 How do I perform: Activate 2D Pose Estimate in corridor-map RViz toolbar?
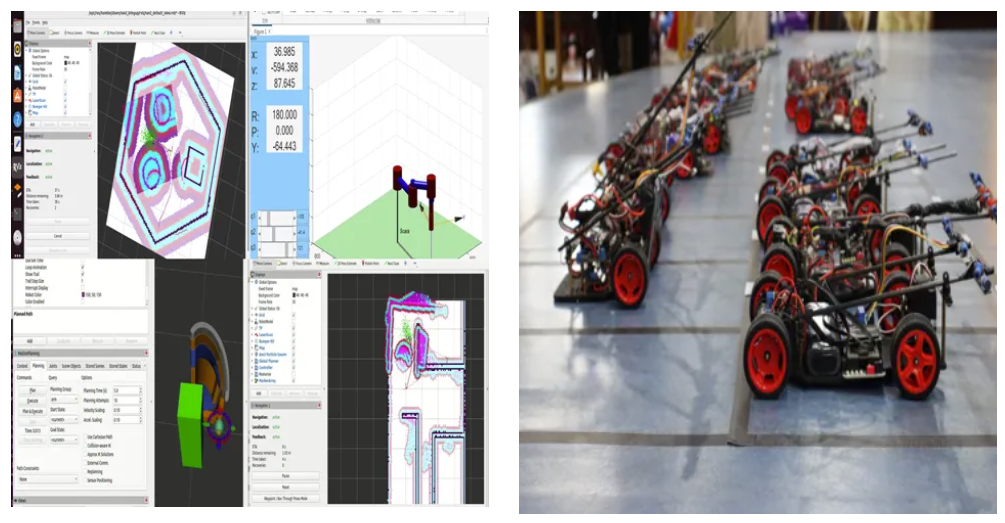(x=345, y=263)
